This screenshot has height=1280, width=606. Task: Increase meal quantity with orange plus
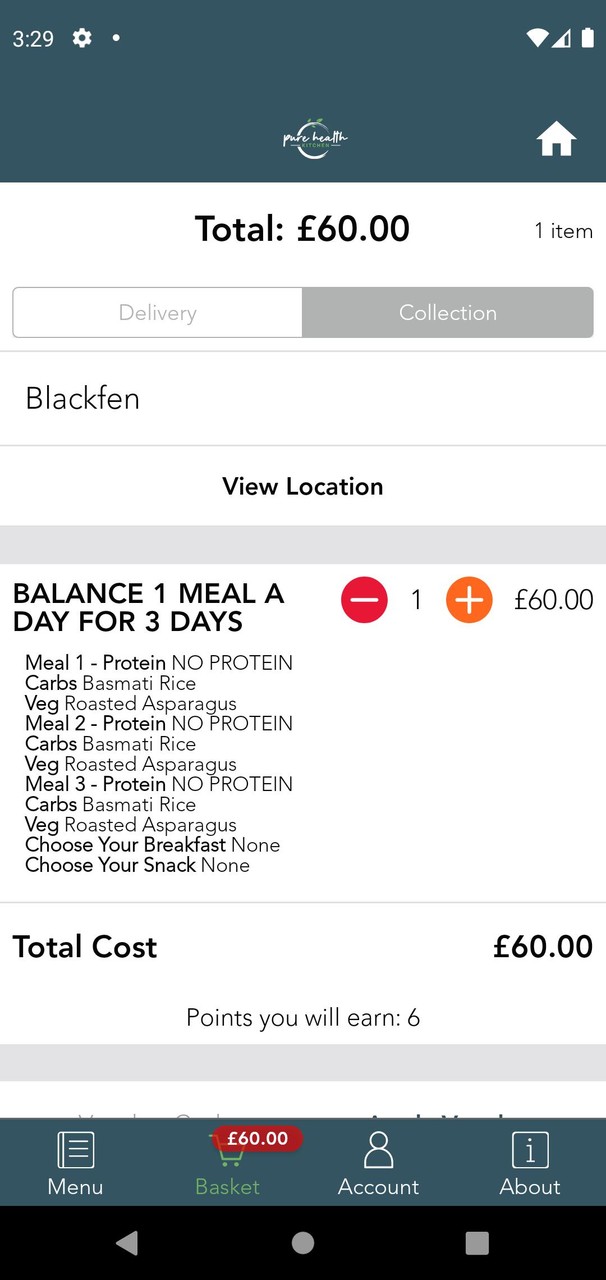point(469,600)
